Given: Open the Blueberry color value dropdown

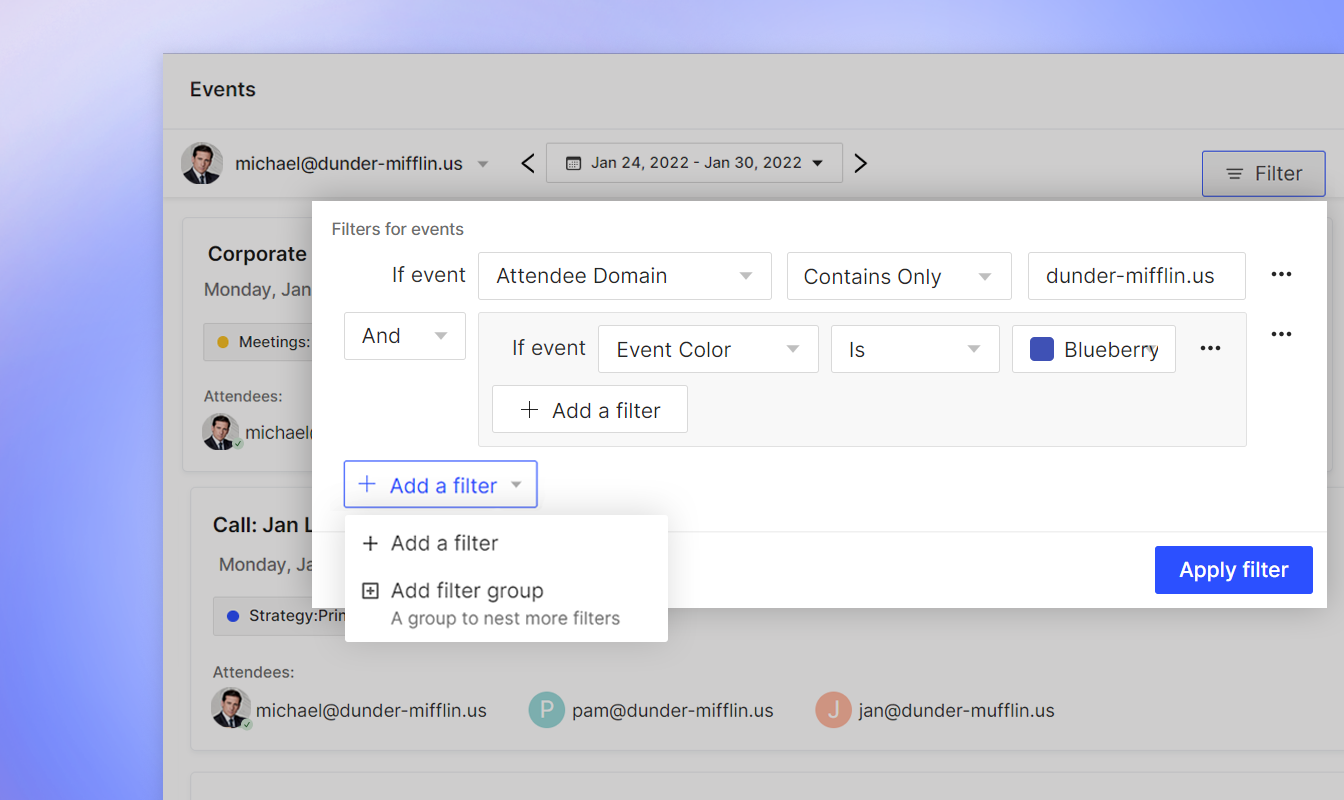Looking at the screenshot, I should point(1093,349).
